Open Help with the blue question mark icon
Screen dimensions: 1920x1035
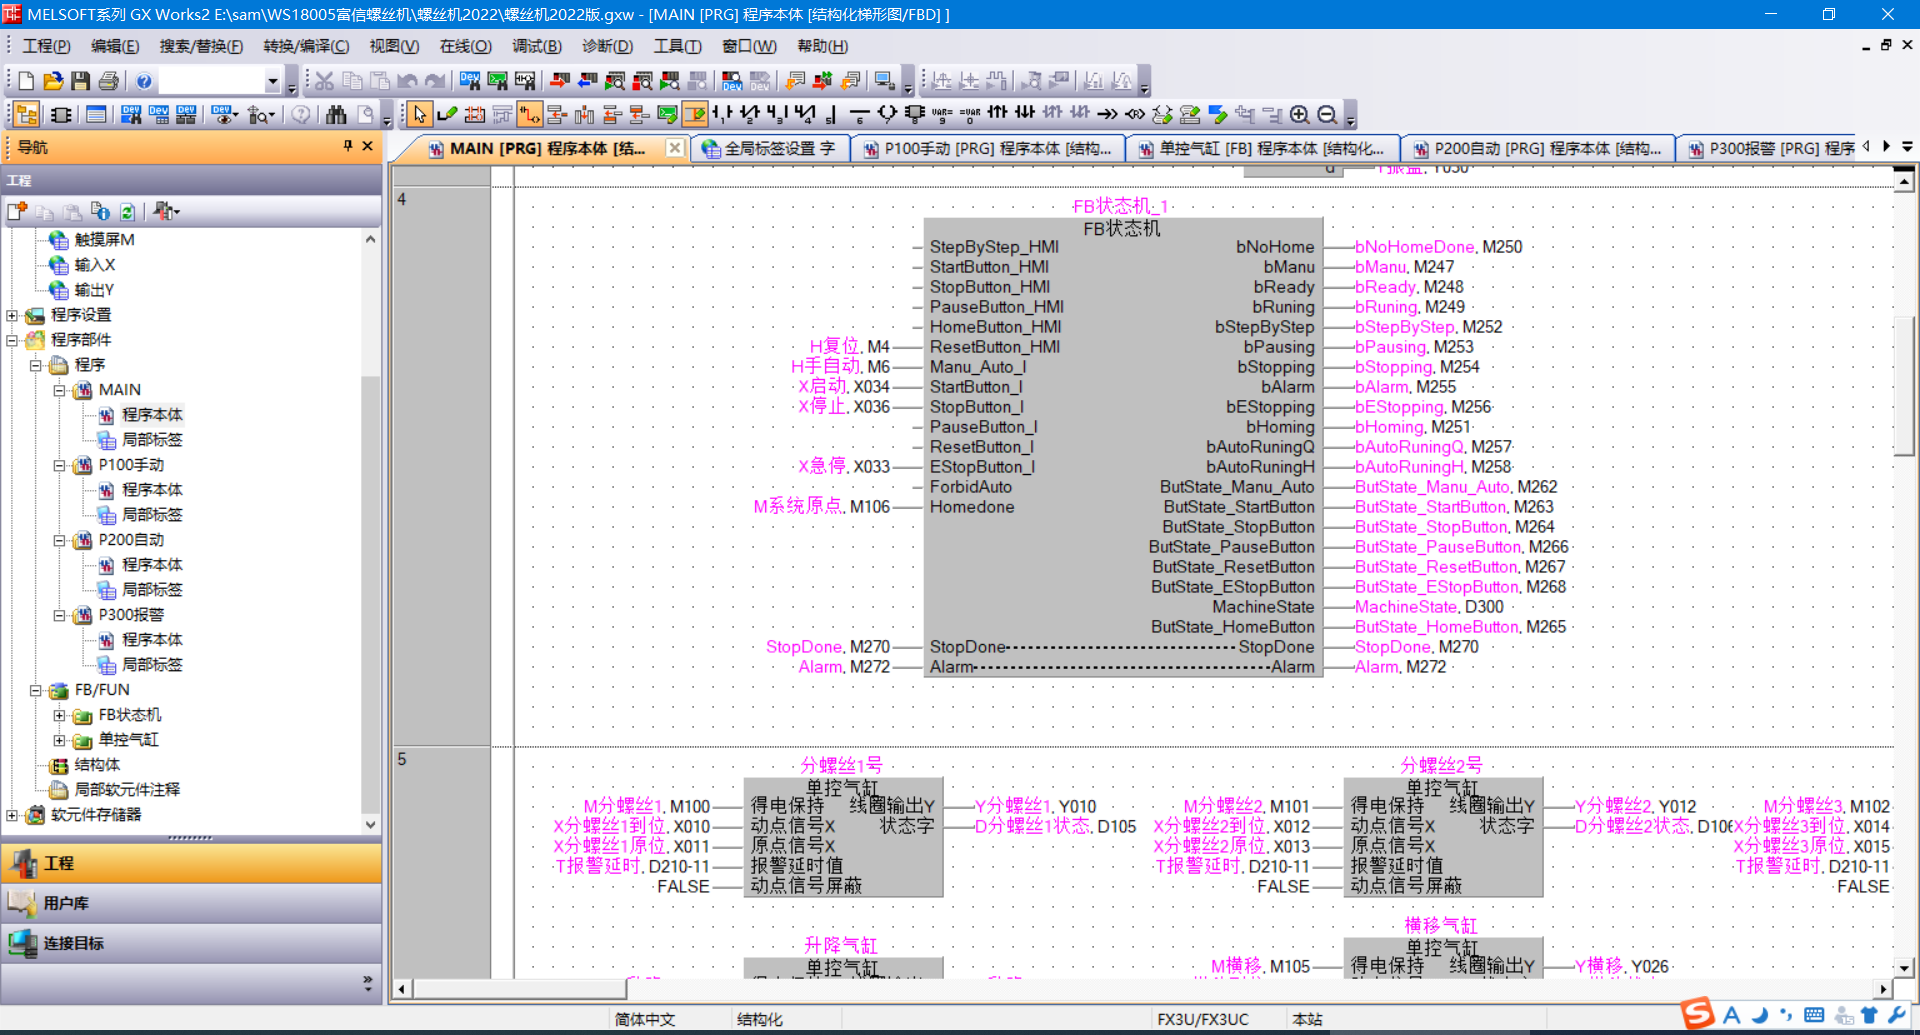(144, 81)
